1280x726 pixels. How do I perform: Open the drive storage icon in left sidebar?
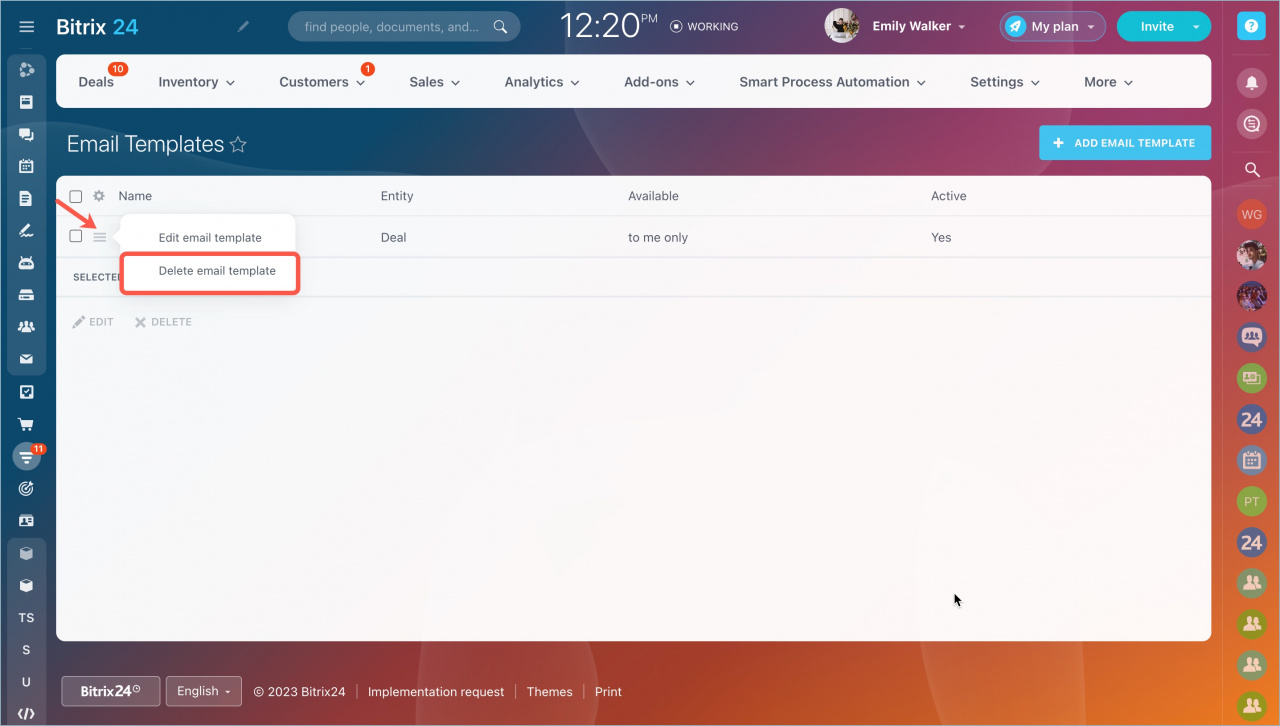click(x=27, y=295)
